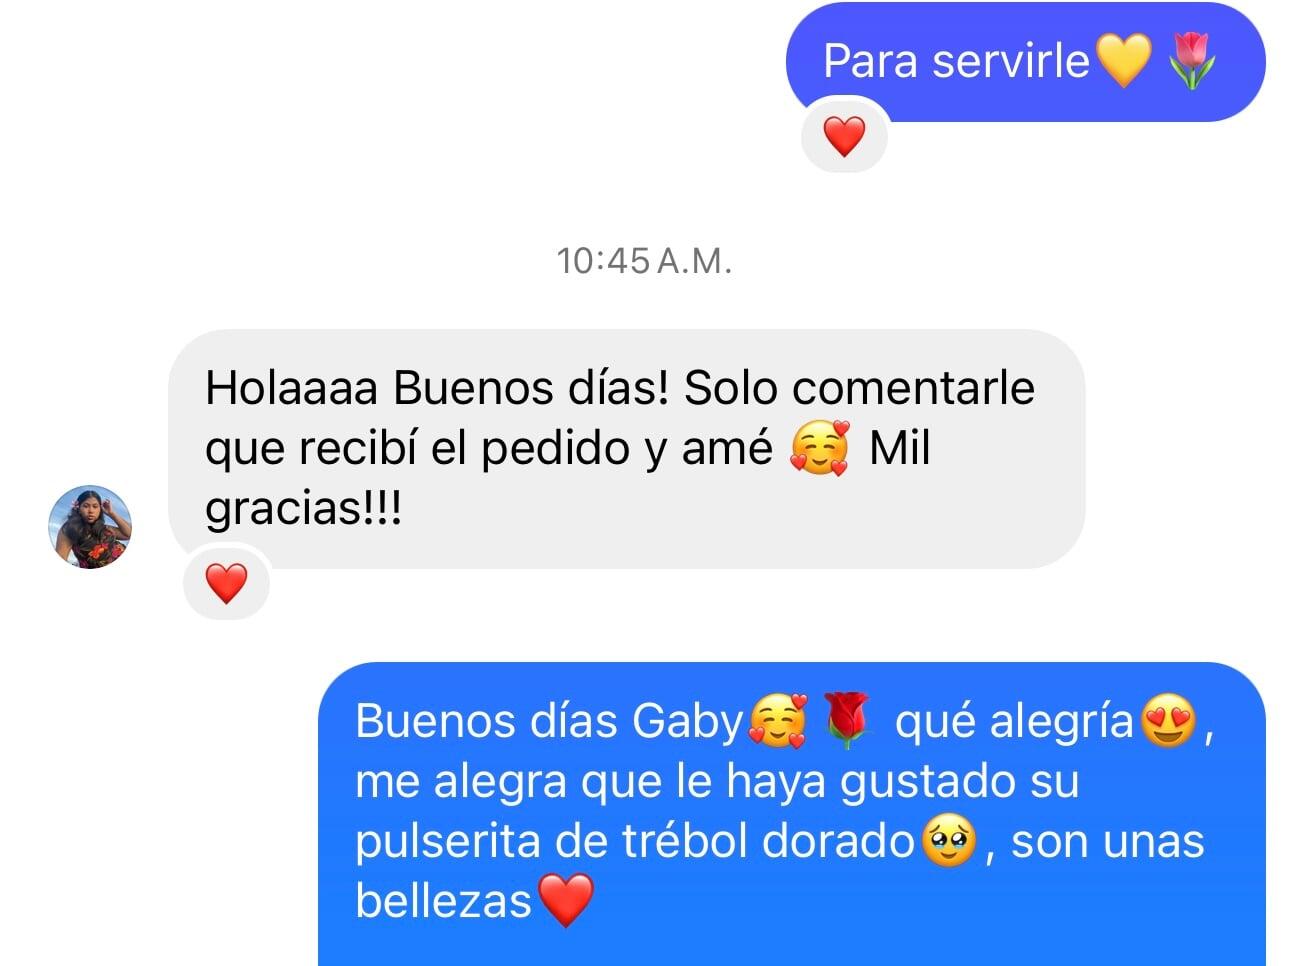
Task: Click the pleading face emoji after 'dorado'
Action: point(949,841)
